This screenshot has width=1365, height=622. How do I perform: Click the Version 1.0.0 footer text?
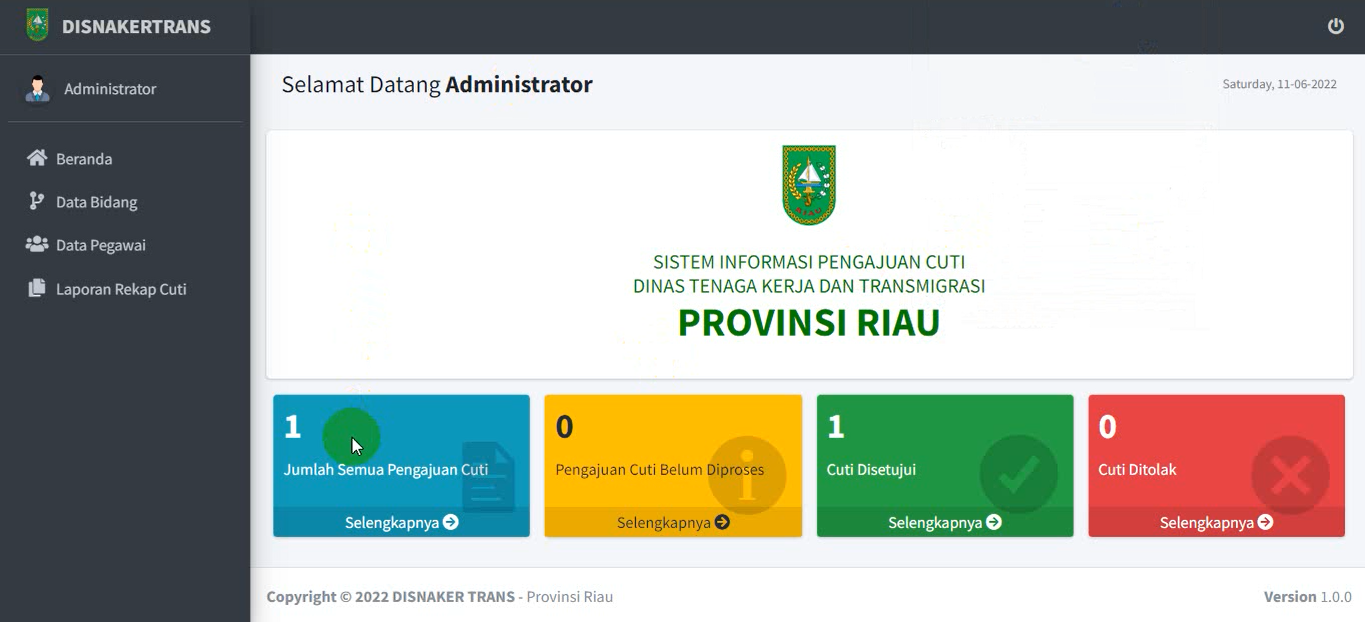[1307, 596]
